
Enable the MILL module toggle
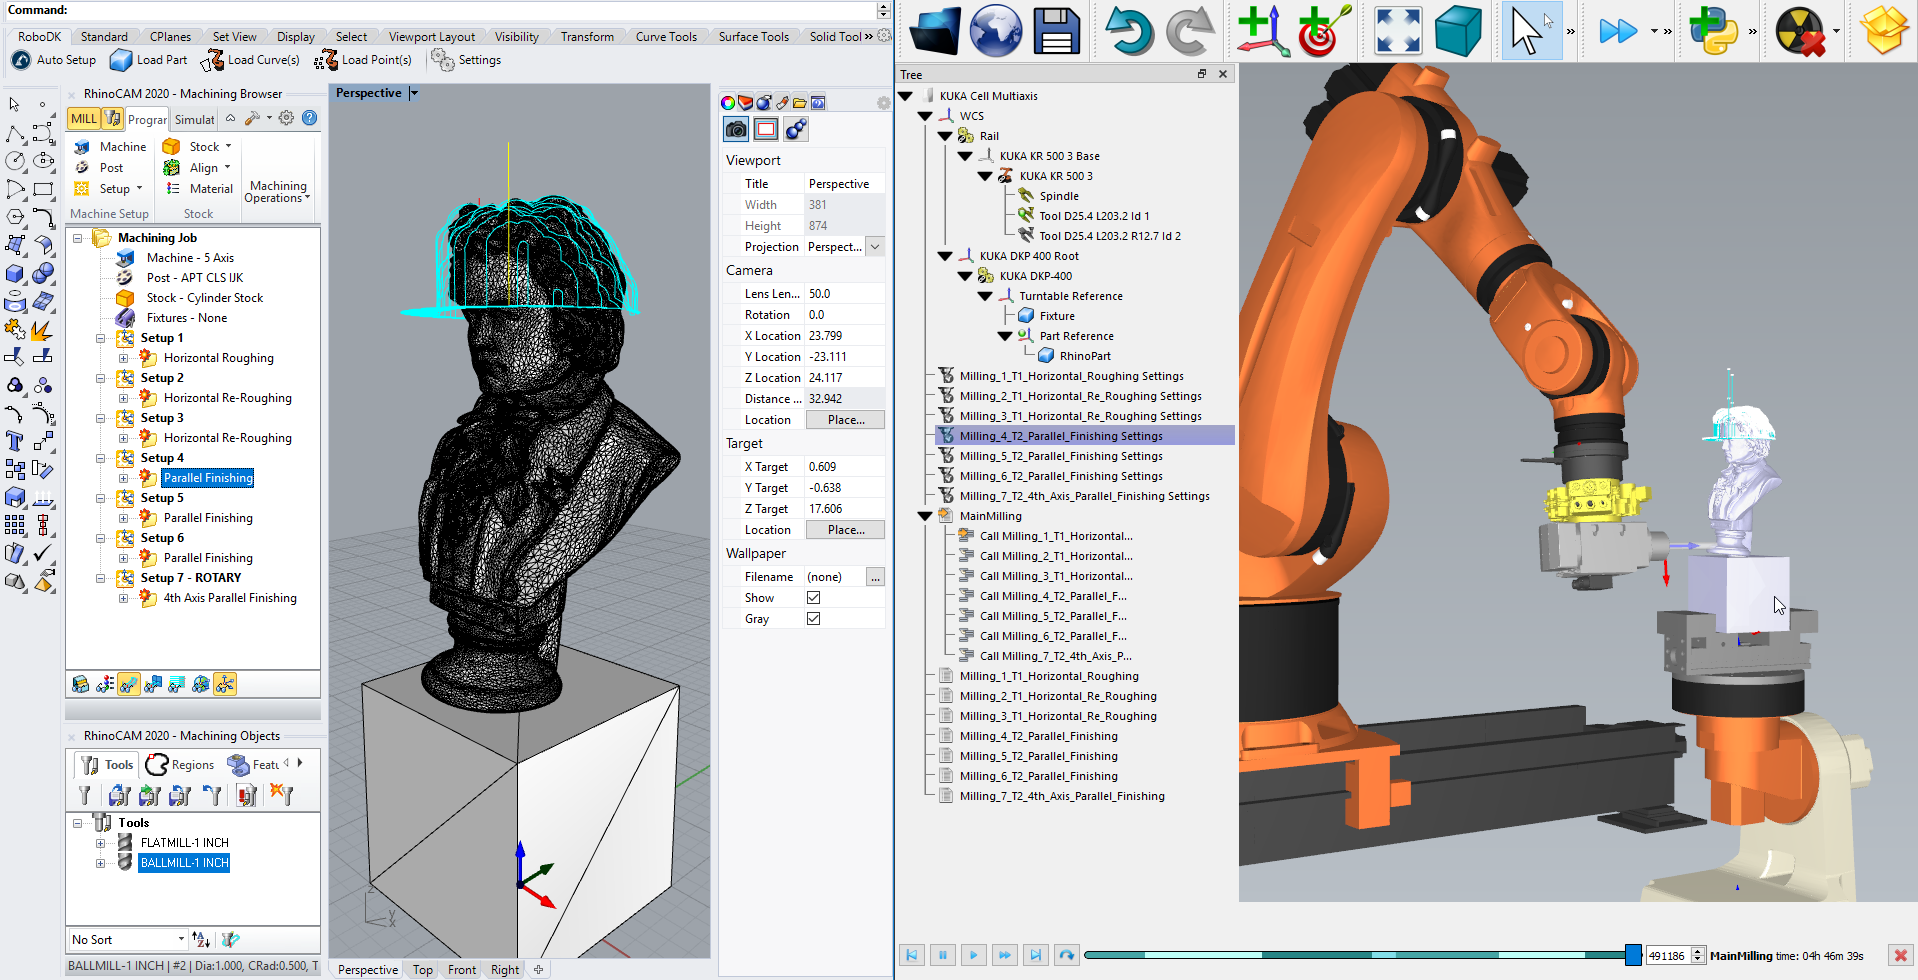(83, 118)
